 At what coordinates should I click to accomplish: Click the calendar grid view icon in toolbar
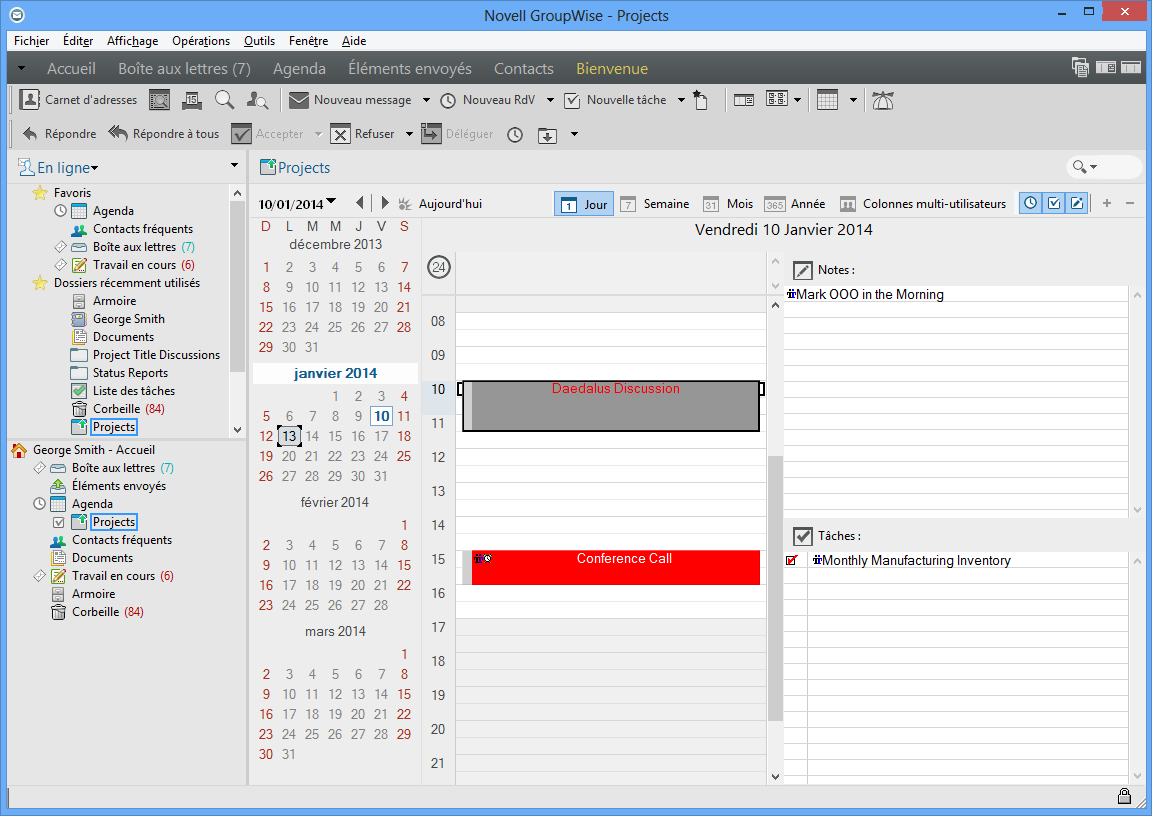pos(827,100)
